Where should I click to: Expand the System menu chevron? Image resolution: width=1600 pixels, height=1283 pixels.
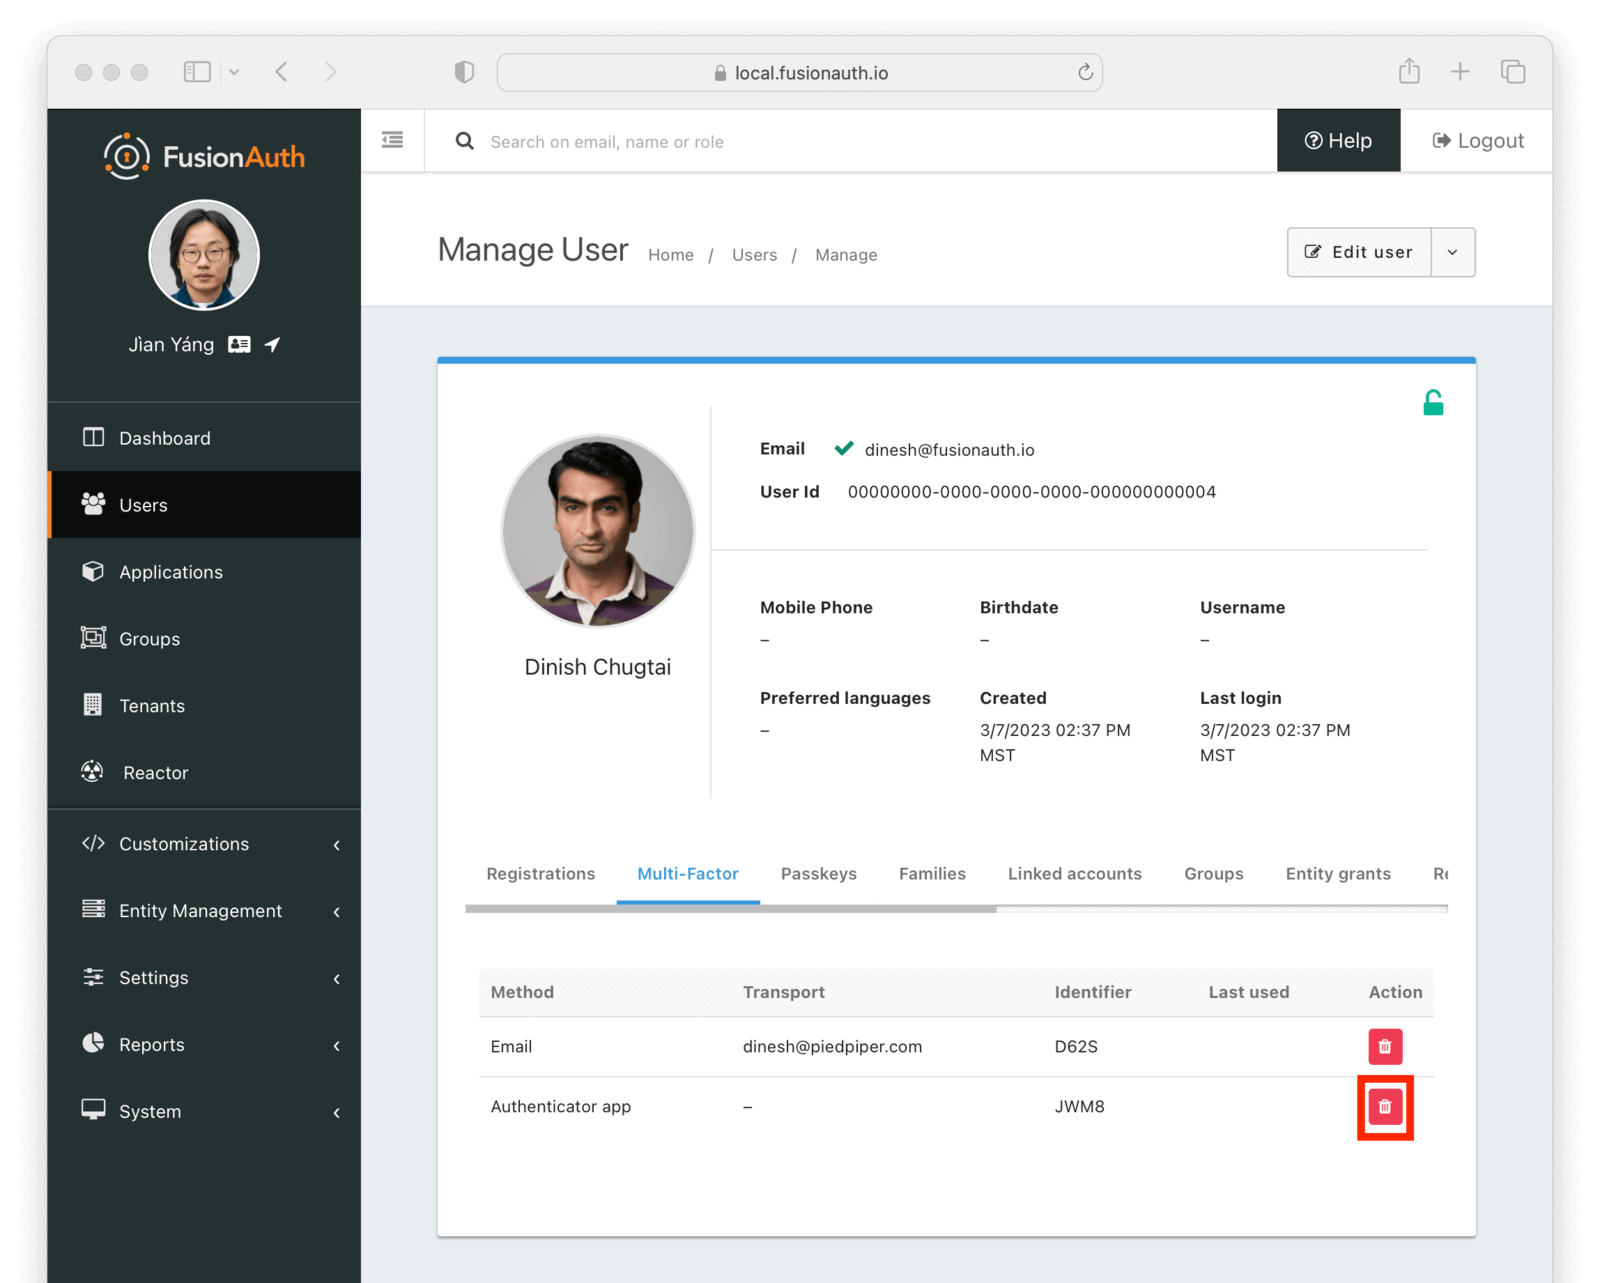[337, 1113]
